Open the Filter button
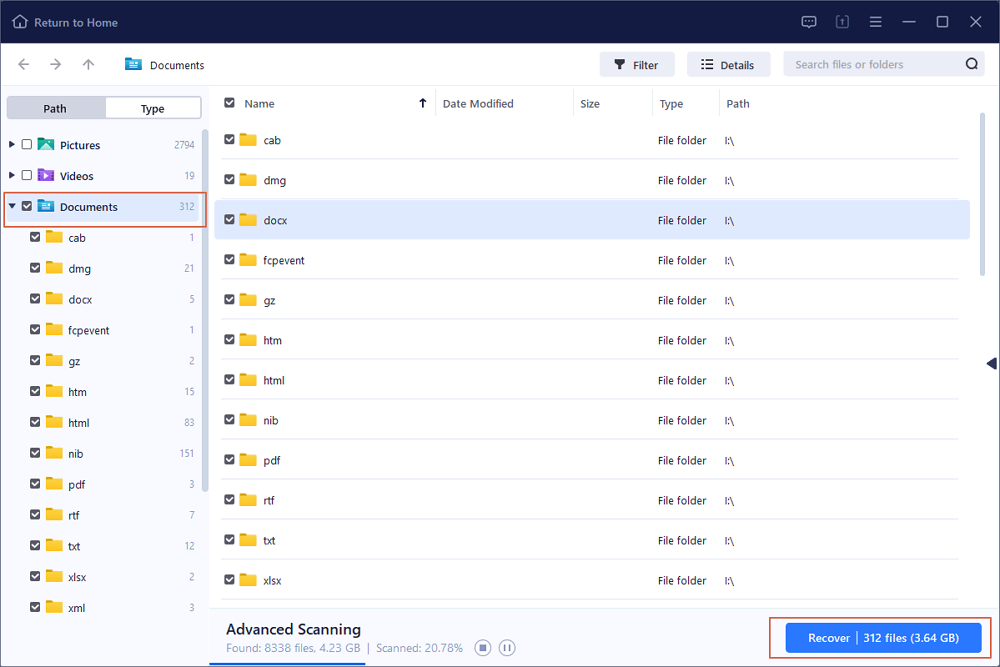Screen dimensions: 1000x667 (x=636, y=64)
